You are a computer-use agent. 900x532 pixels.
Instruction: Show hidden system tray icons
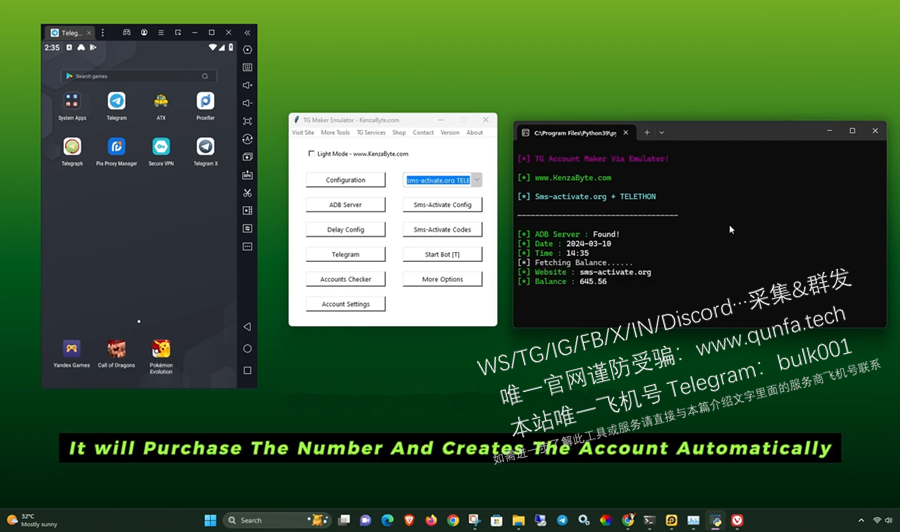(x=861, y=521)
